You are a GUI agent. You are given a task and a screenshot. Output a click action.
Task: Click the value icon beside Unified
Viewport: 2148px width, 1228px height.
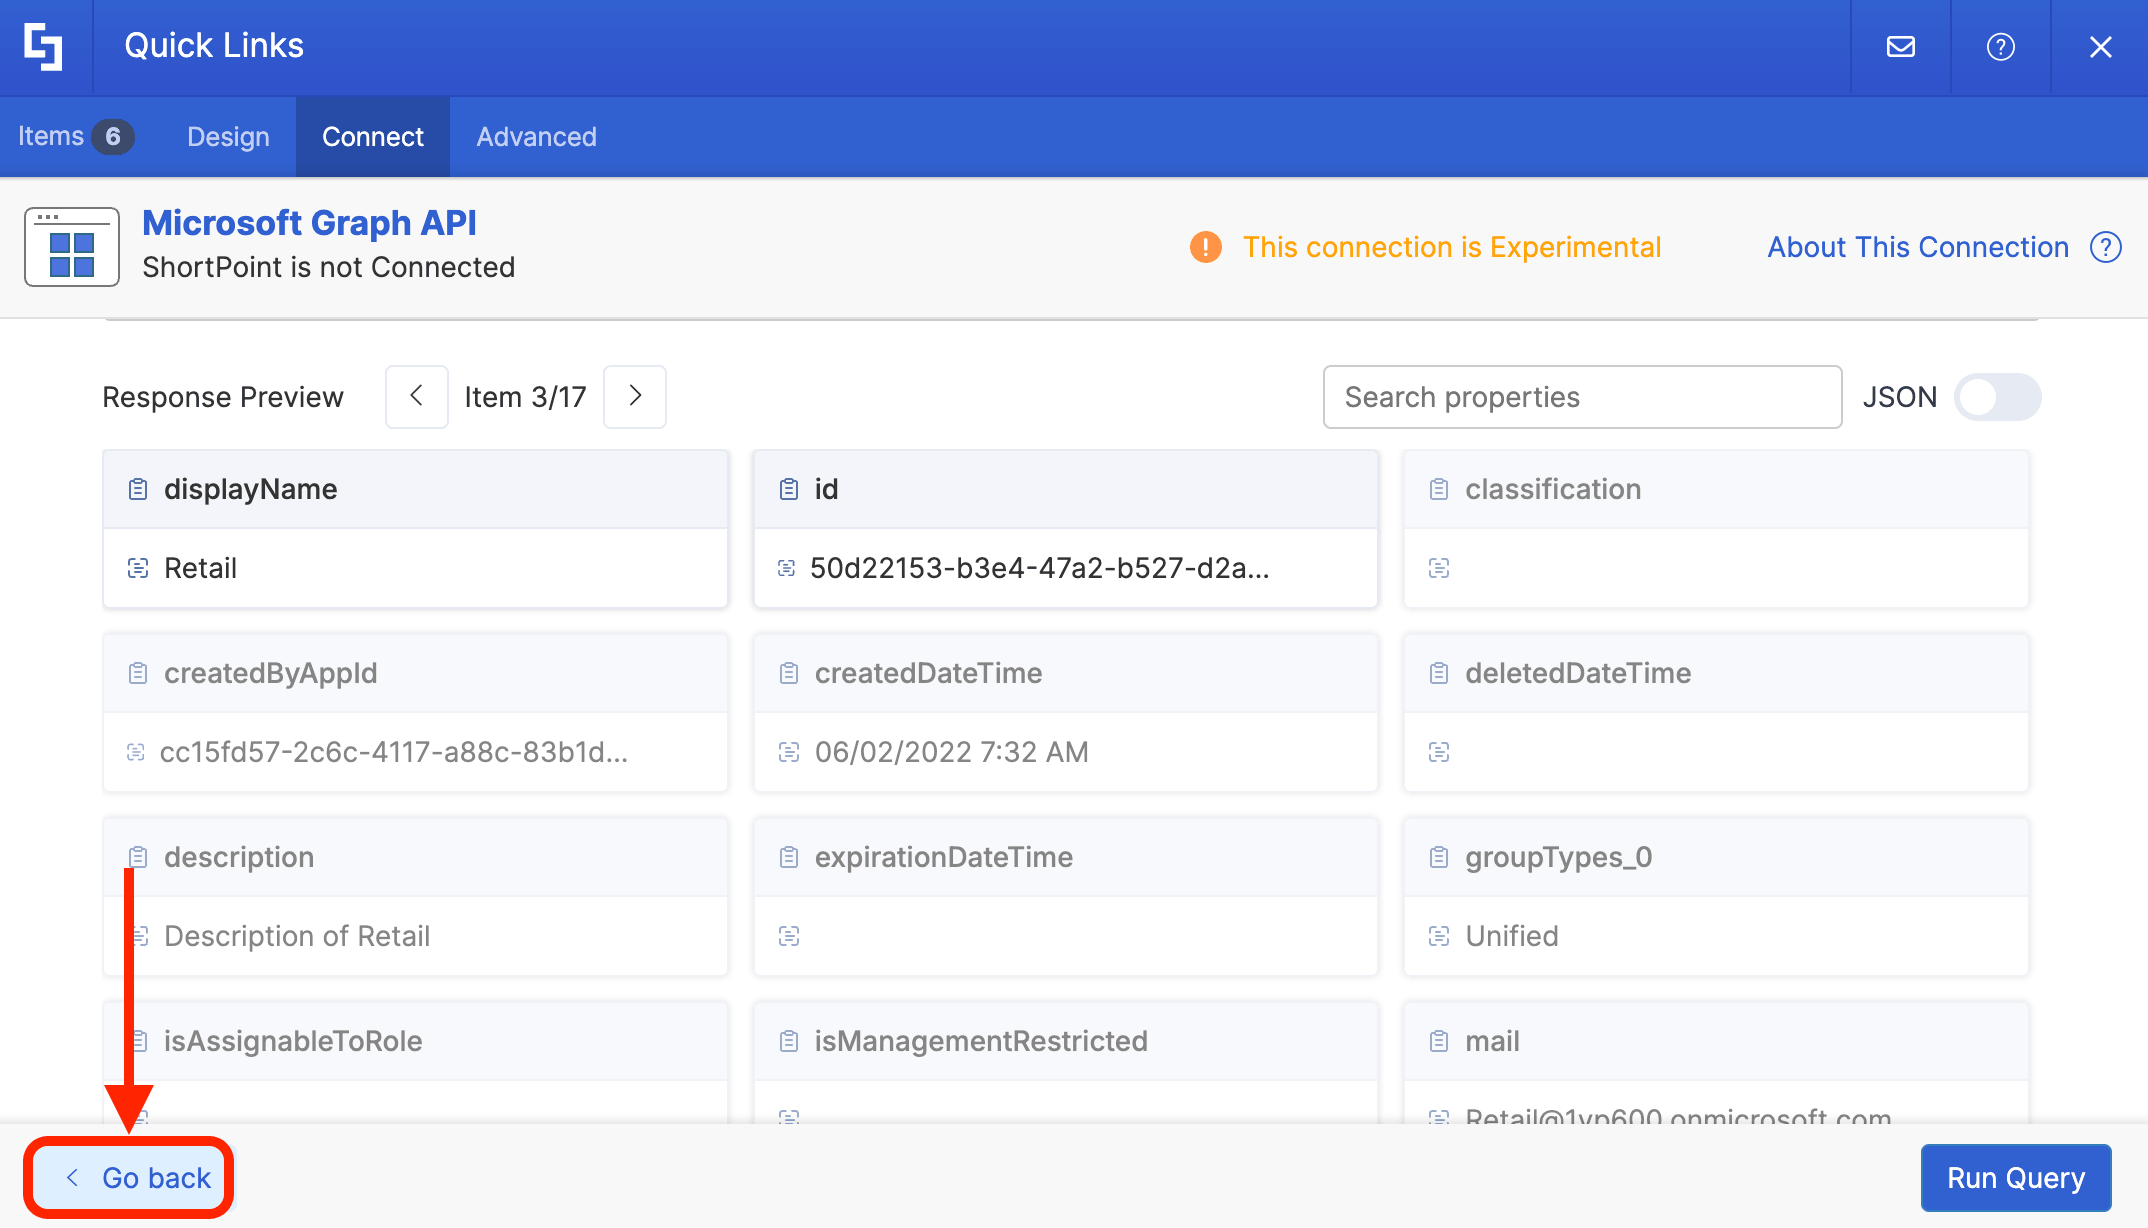(1439, 936)
